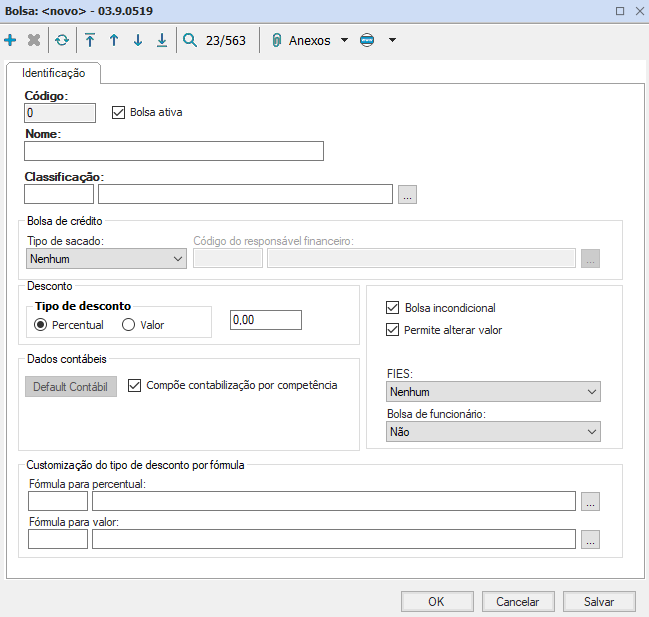Go to previous record up arrow

click(114, 41)
